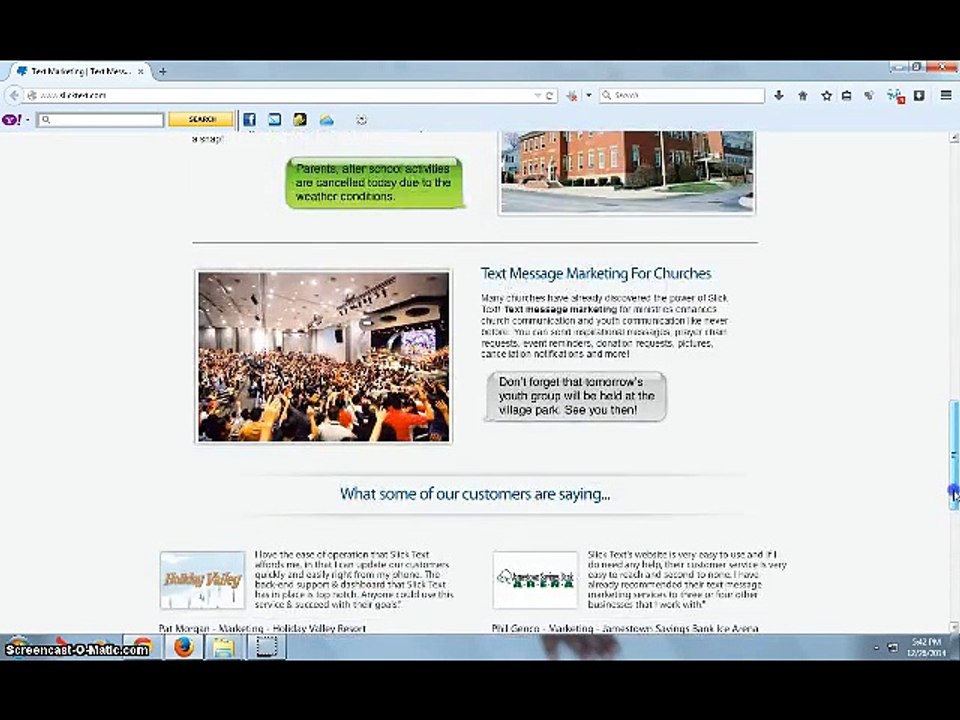Click the church congregation photo
Image resolution: width=960 pixels, height=720 pixels.
tap(323, 356)
